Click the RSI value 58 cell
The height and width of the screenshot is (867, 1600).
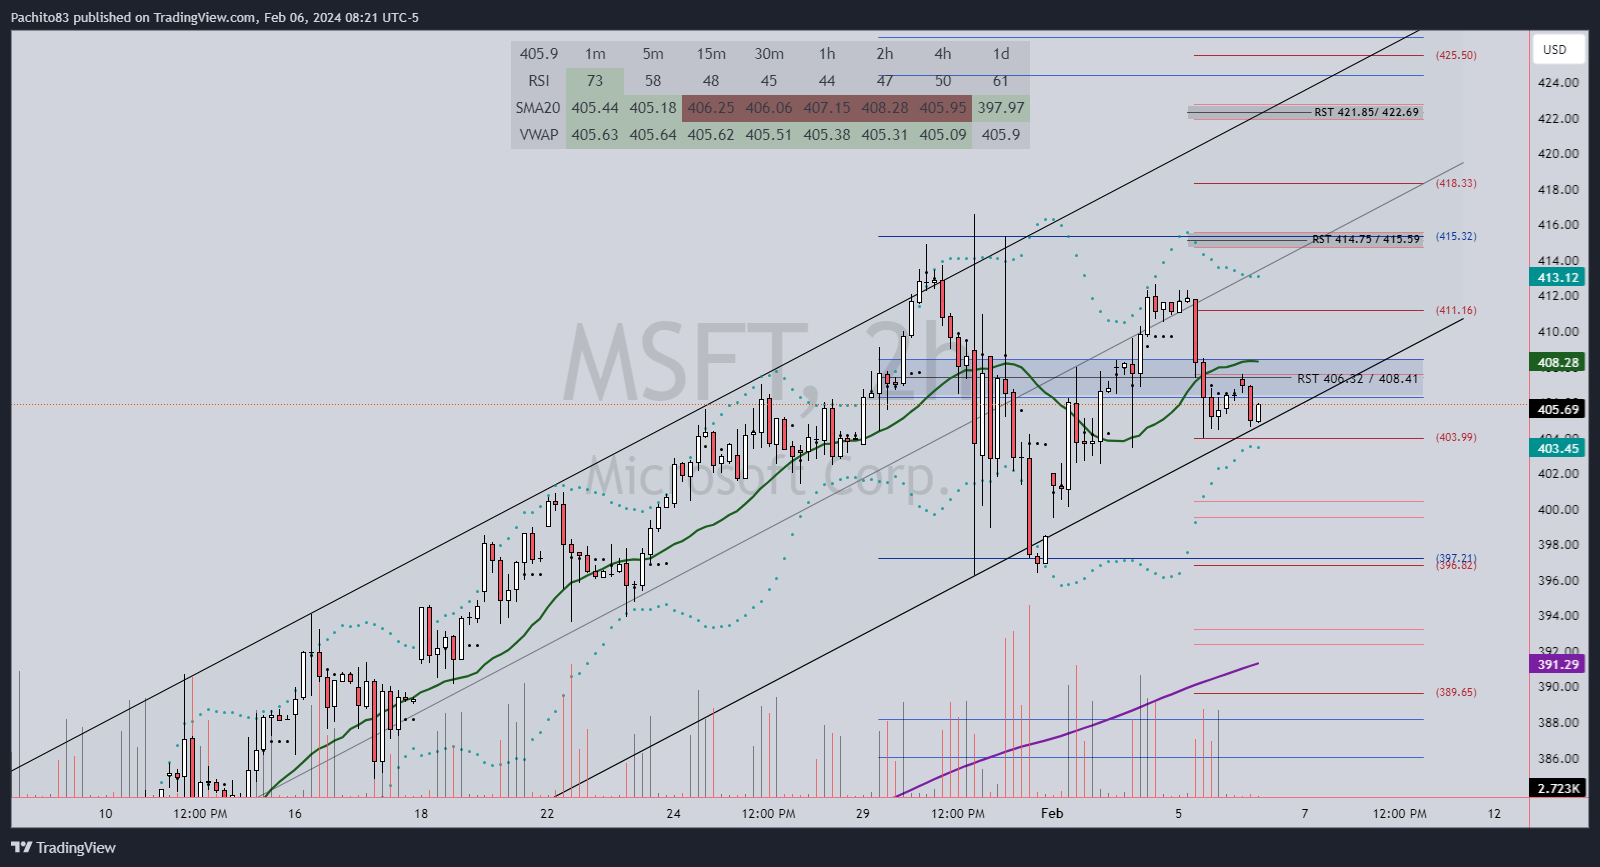coord(653,81)
